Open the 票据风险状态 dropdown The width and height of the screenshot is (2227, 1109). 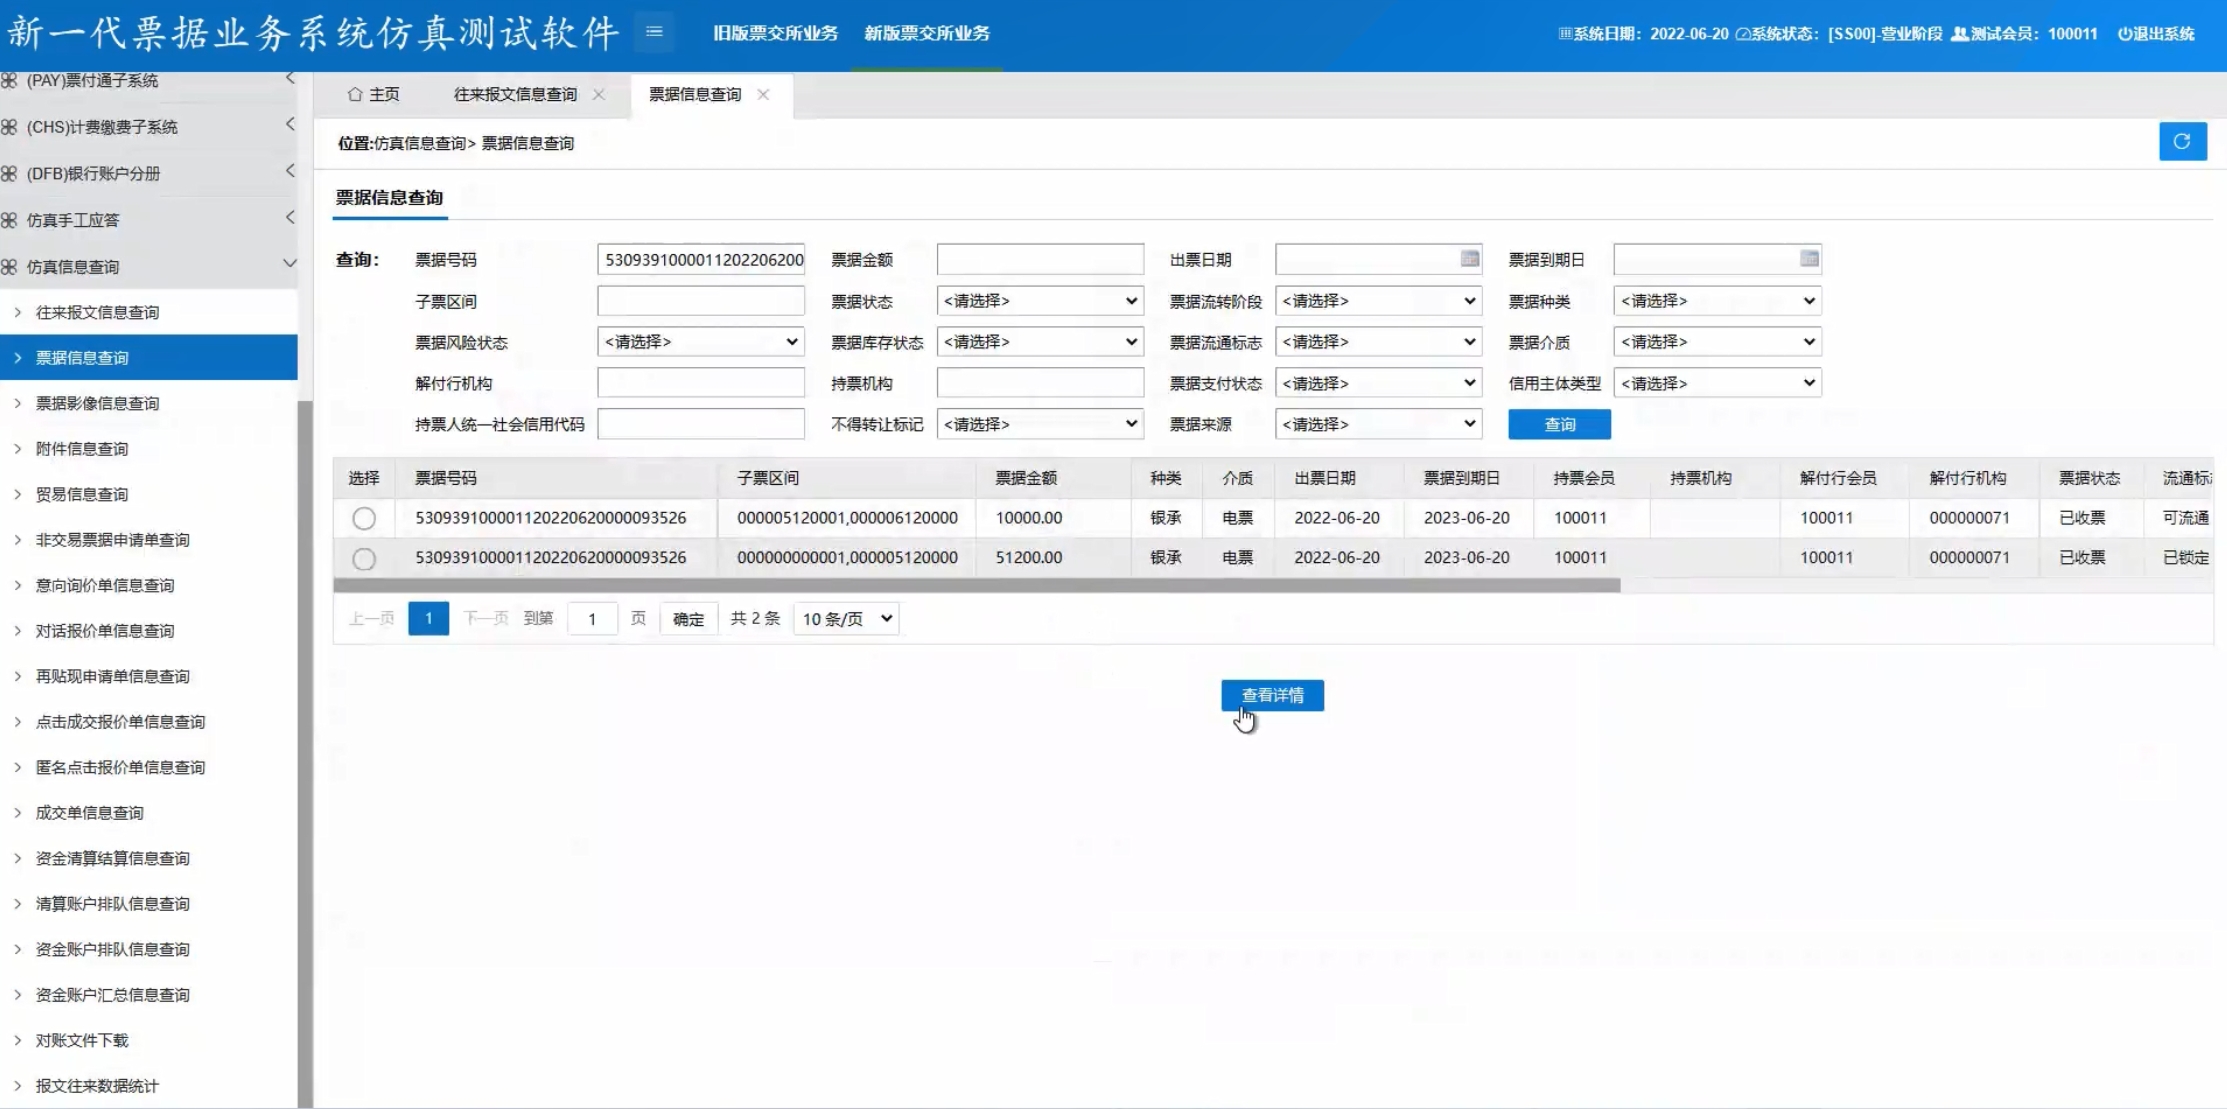click(701, 342)
